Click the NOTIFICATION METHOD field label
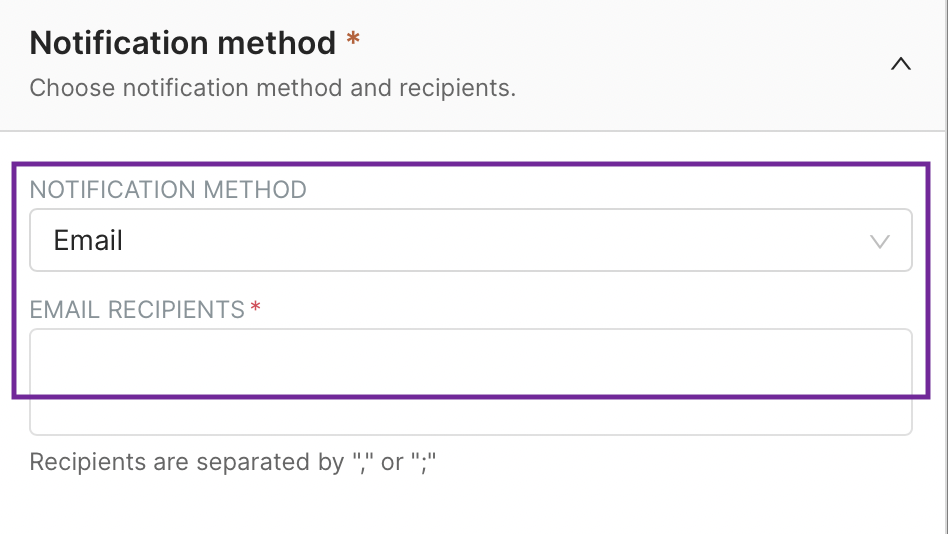The height and width of the screenshot is (534, 948). pos(168,190)
